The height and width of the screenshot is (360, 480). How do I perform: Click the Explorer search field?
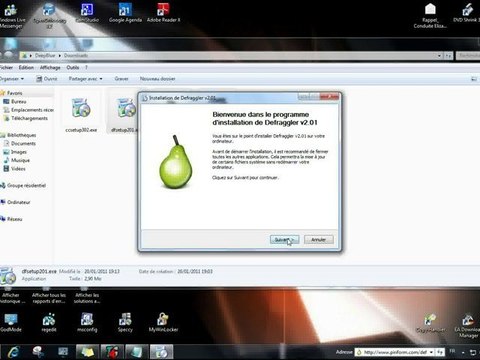[x=468, y=55]
